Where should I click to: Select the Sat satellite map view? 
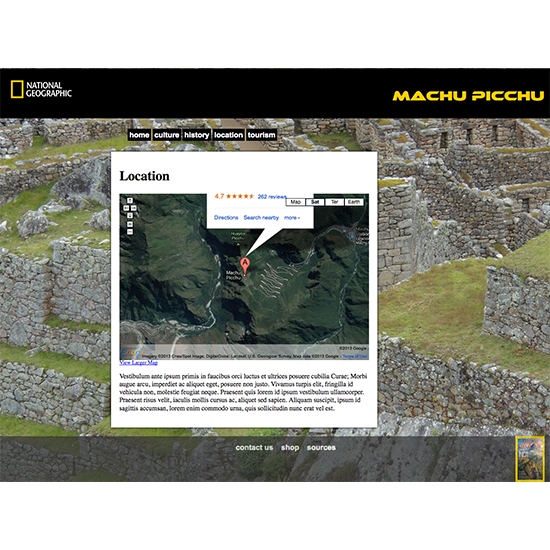(315, 202)
